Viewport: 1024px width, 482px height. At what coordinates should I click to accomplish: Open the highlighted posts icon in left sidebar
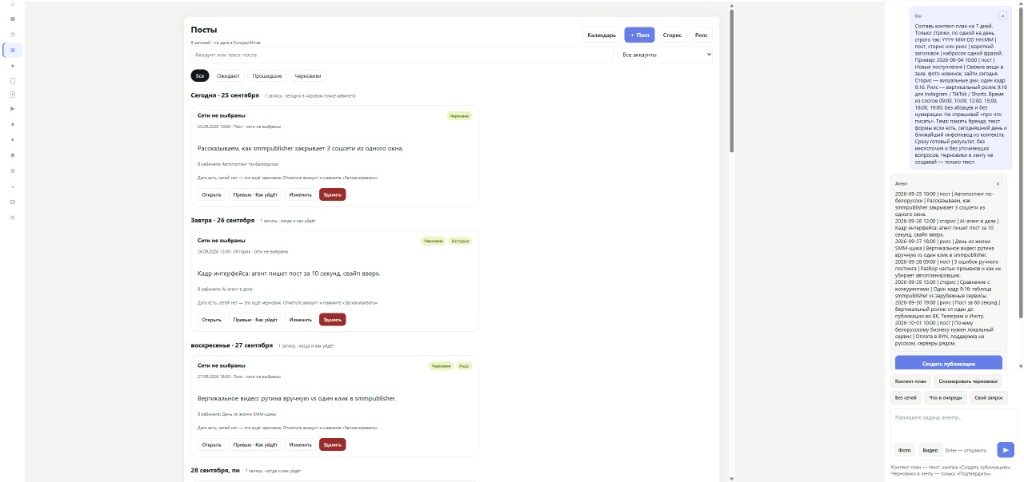(x=12, y=50)
